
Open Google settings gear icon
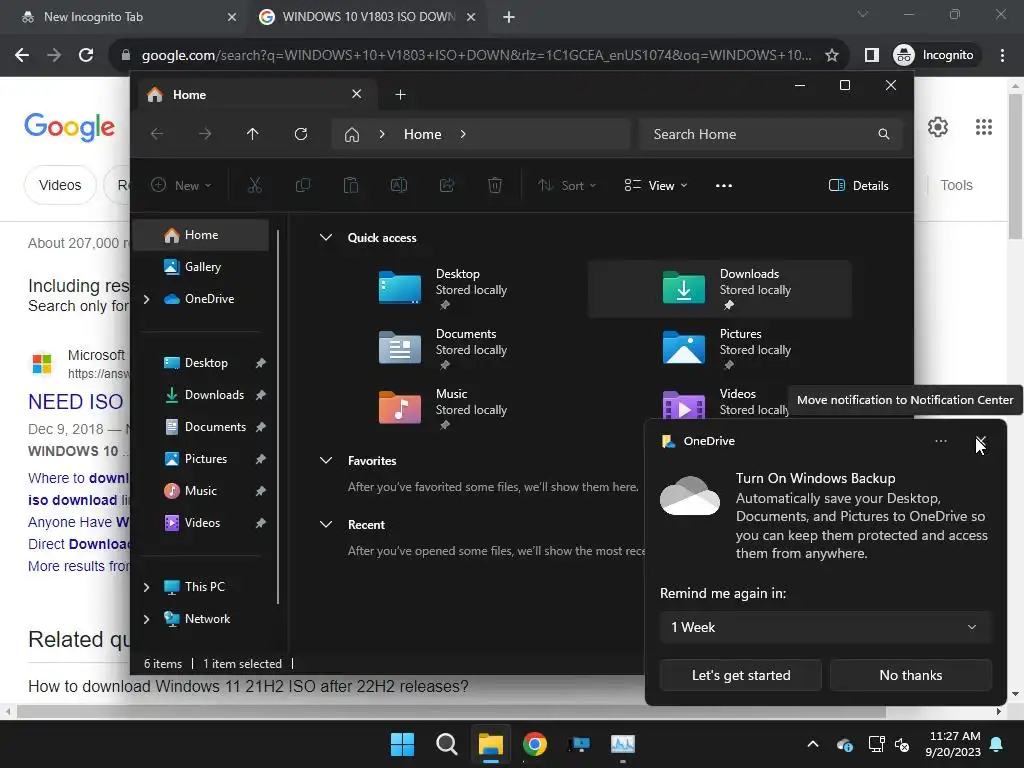click(938, 127)
